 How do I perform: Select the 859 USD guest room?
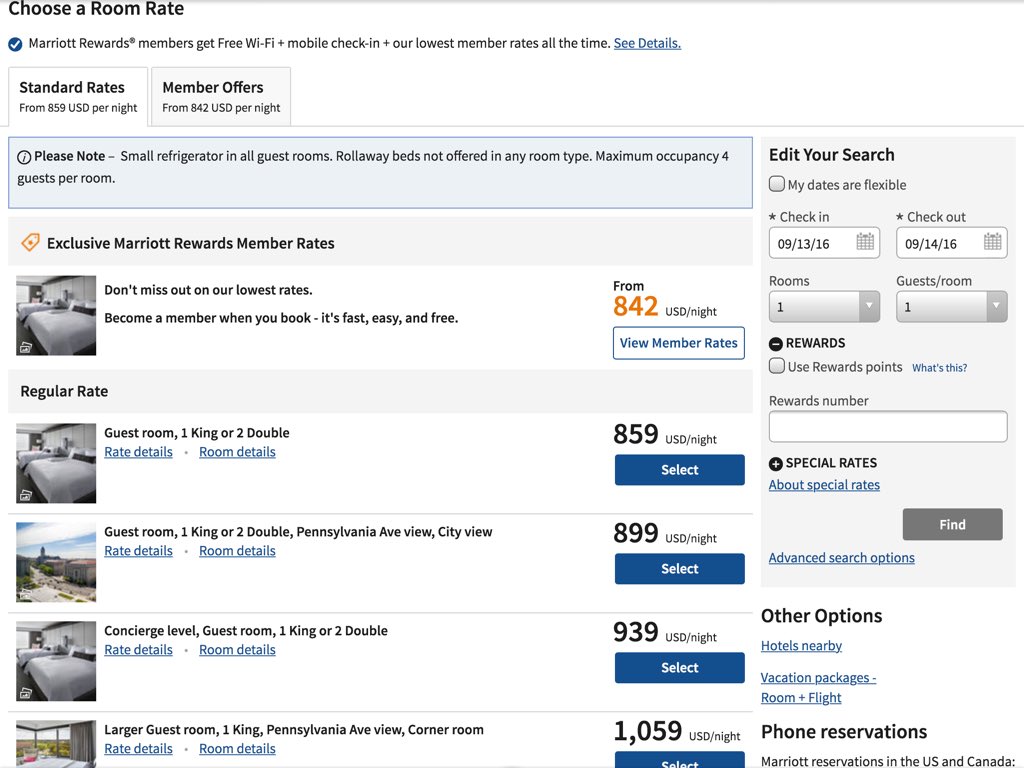(x=679, y=470)
